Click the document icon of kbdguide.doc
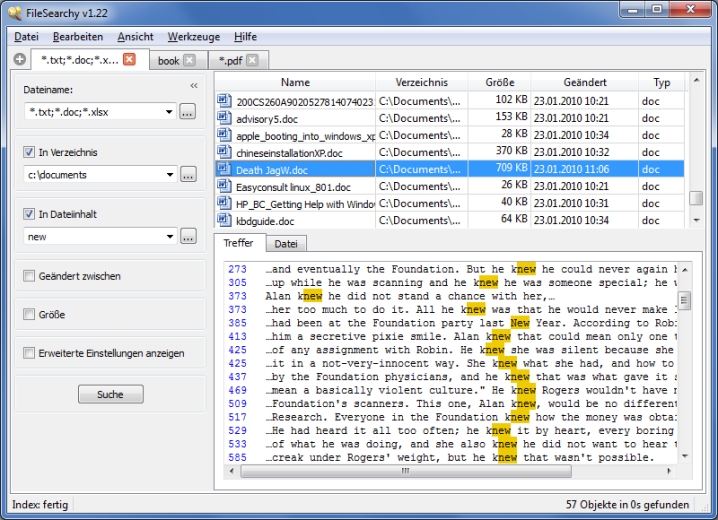Image resolution: width=718 pixels, height=520 pixels. tap(224, 220)
